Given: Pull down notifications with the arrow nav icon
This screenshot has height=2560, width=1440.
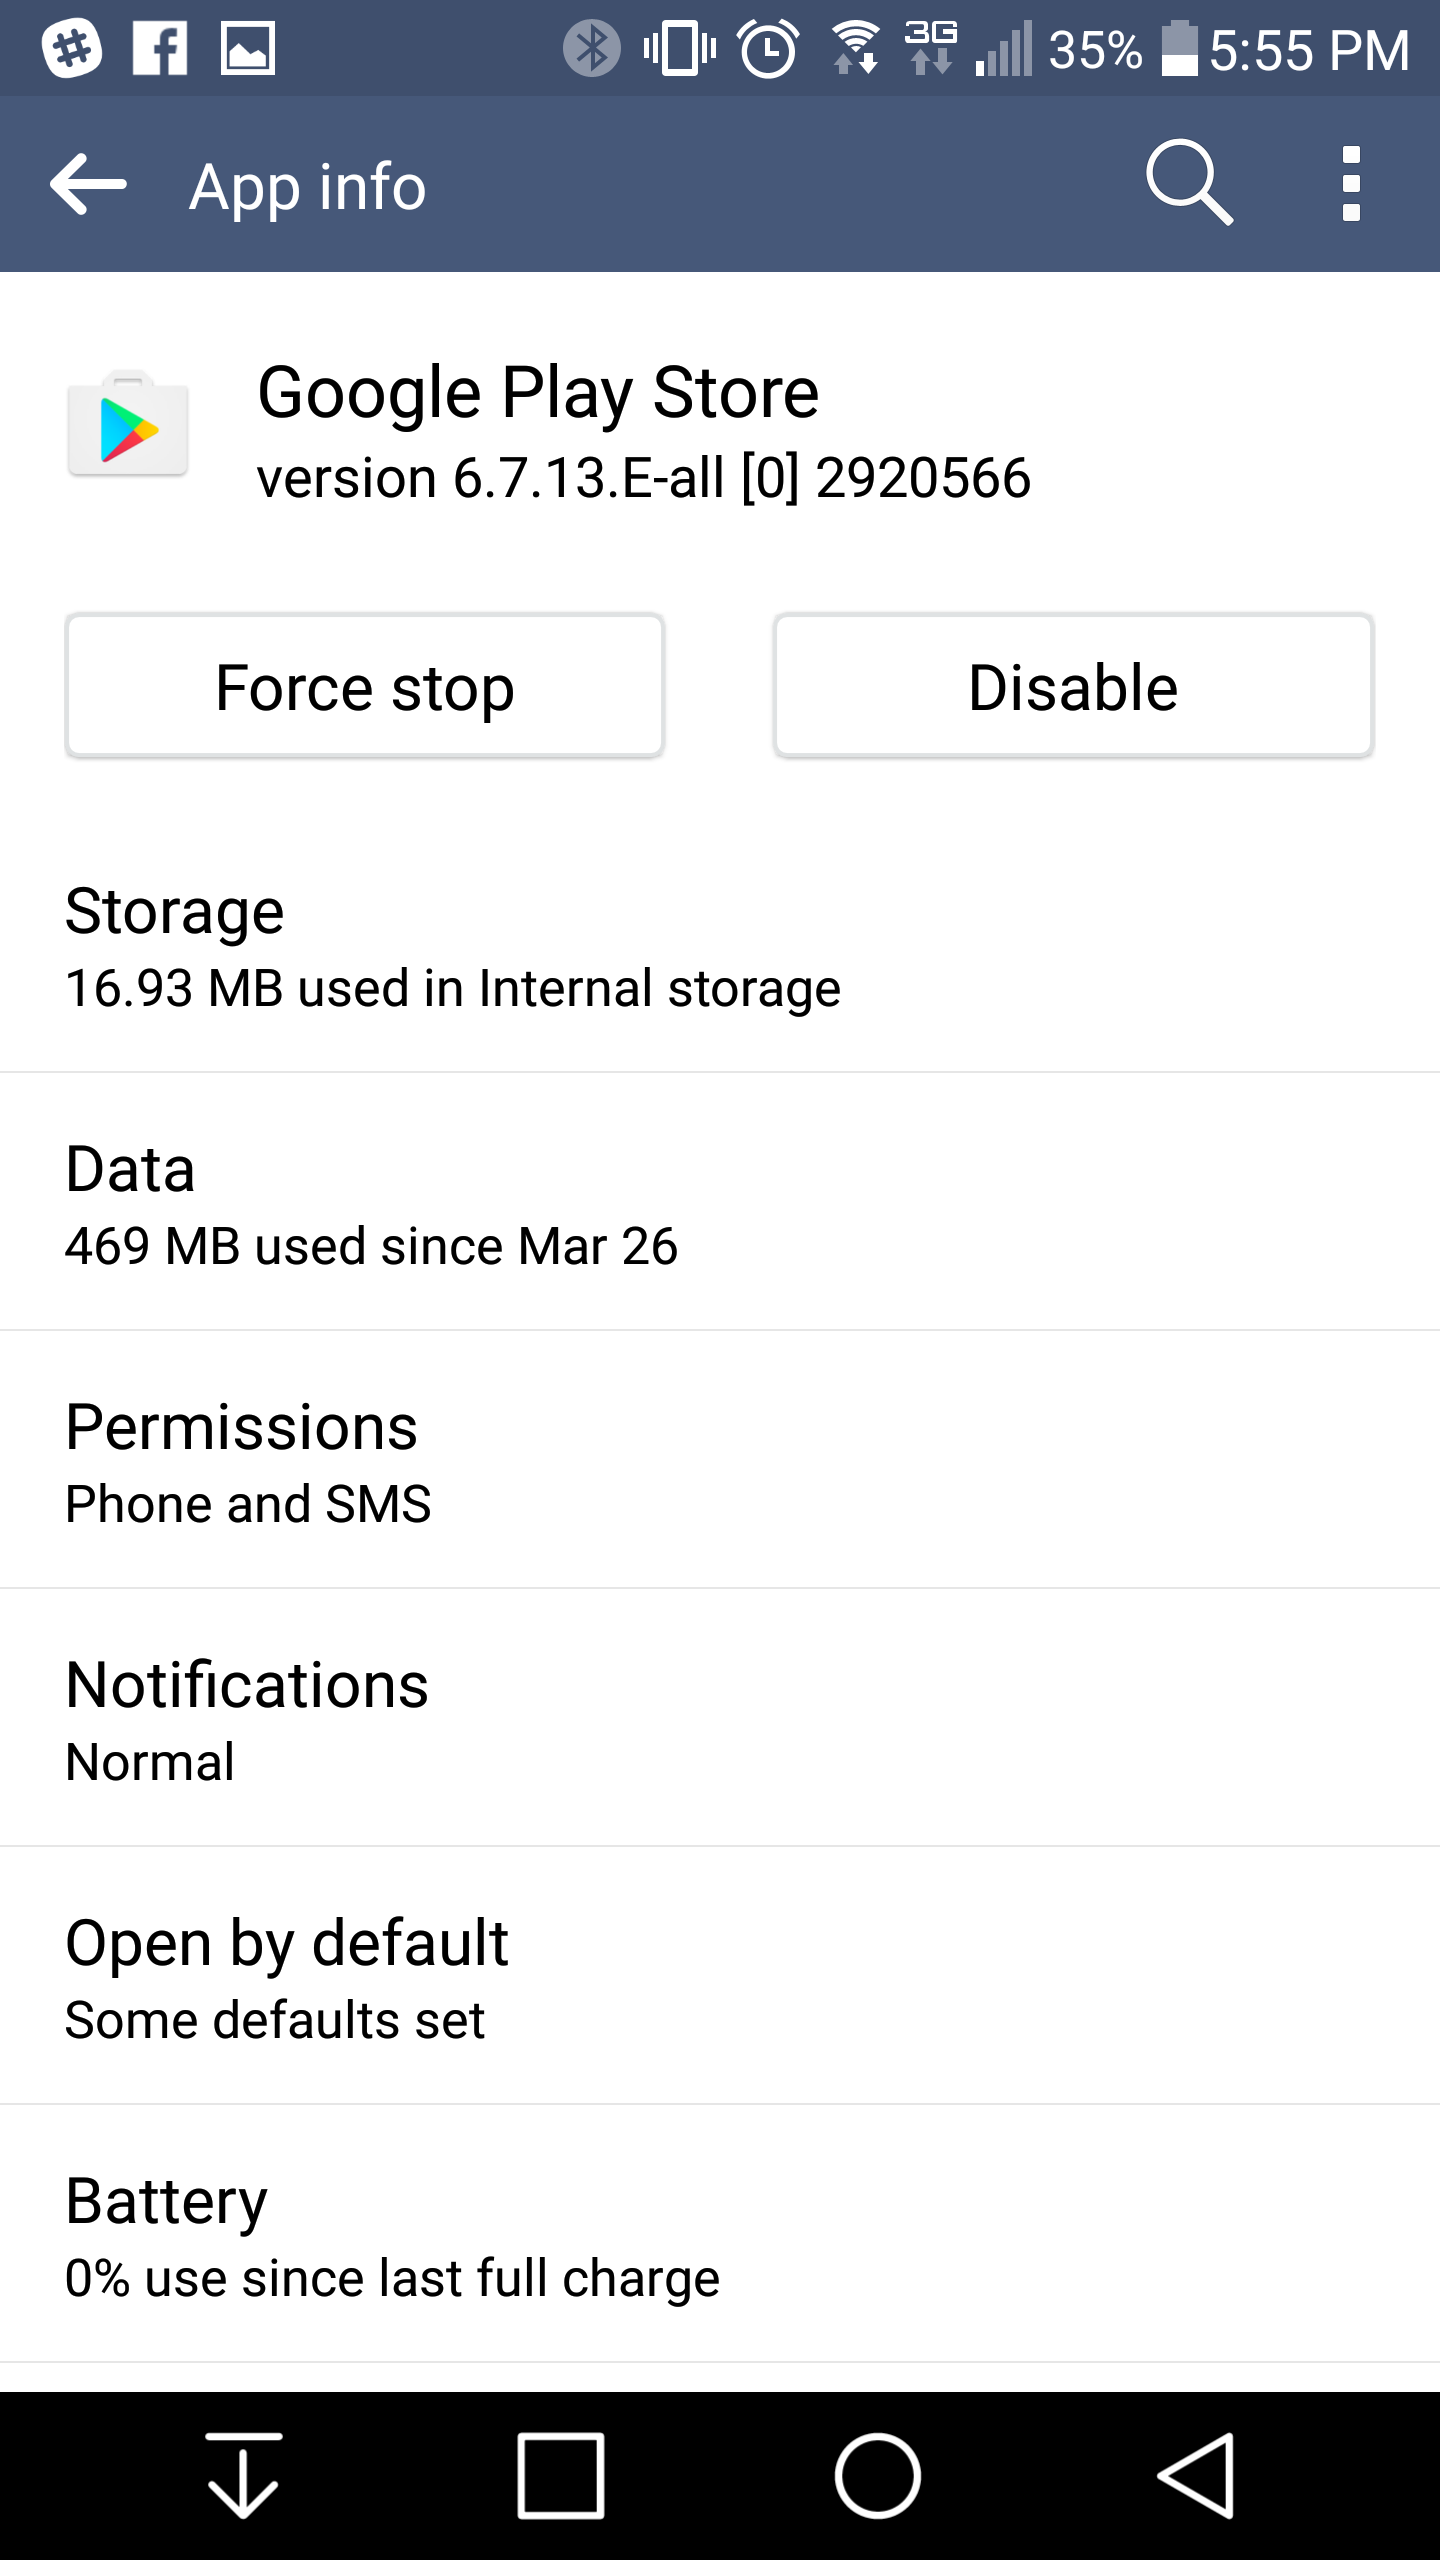Looking at the screenshot, I should click(x=243, y=2475).
